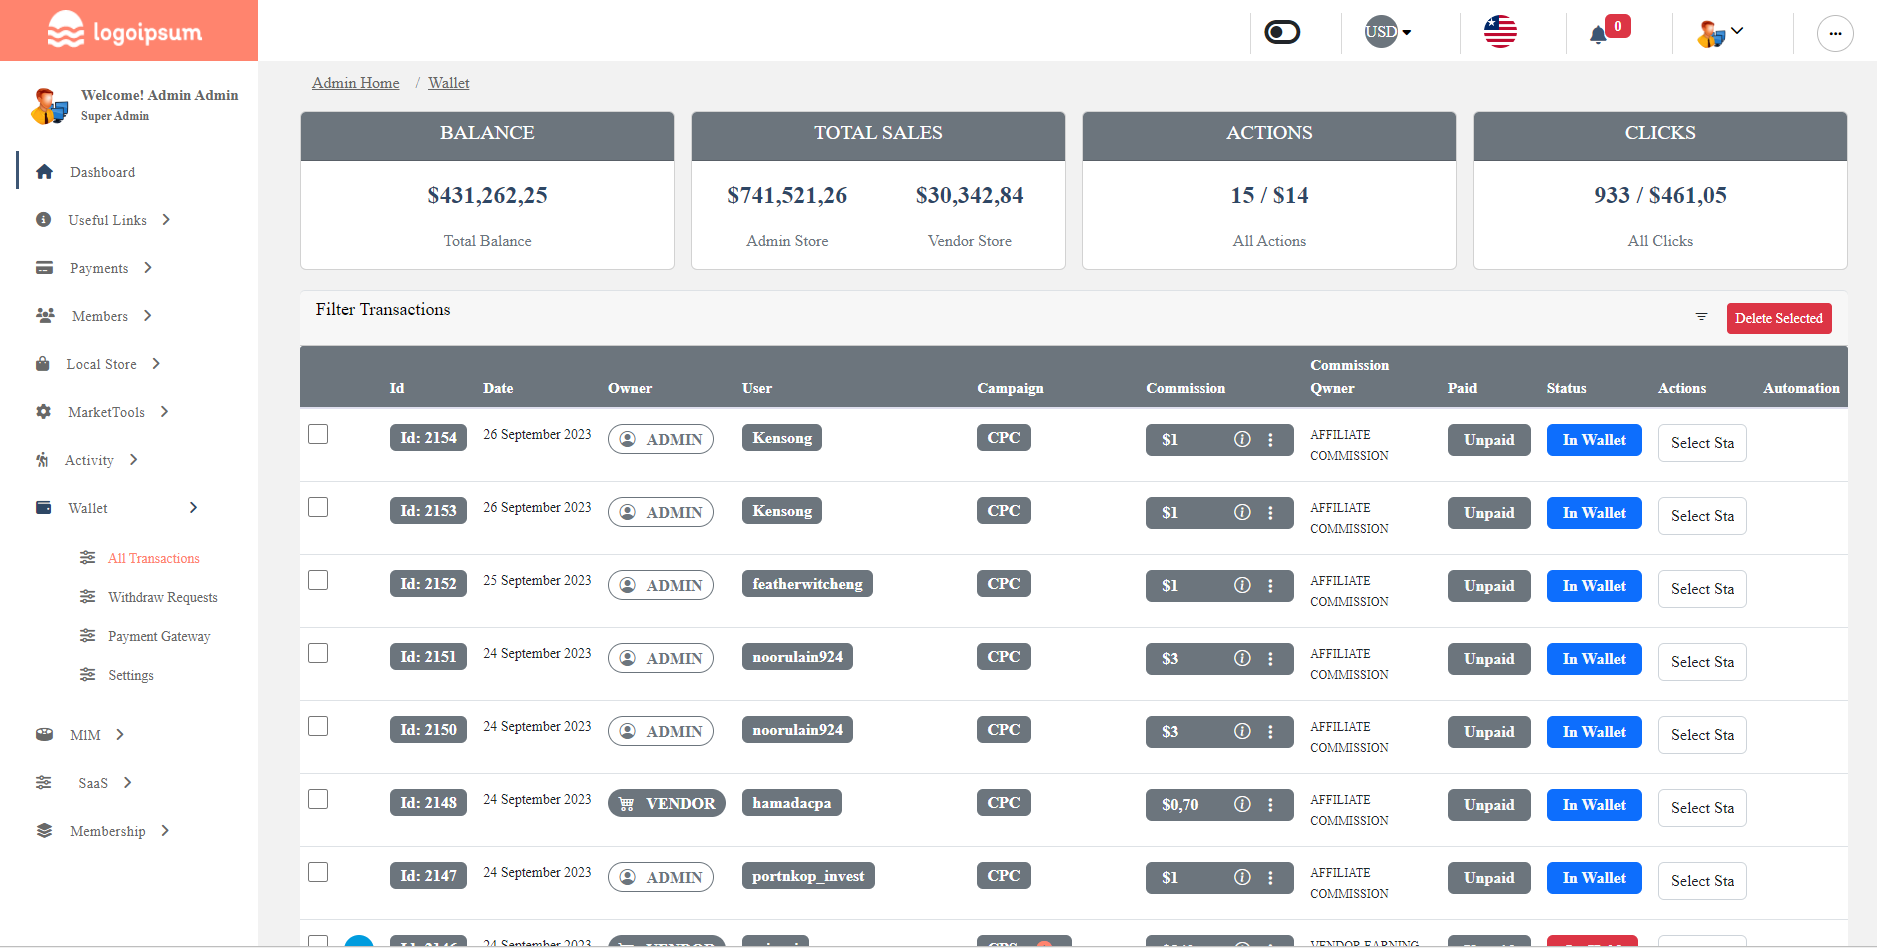Open the kebab menu on transaction 2153's commission
Viewport: 1877px width, 948px height.
(x=1271, y=512)
